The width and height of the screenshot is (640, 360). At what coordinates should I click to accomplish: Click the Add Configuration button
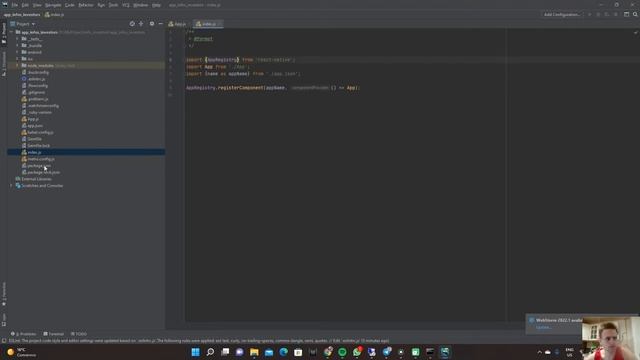coord(562,14)
